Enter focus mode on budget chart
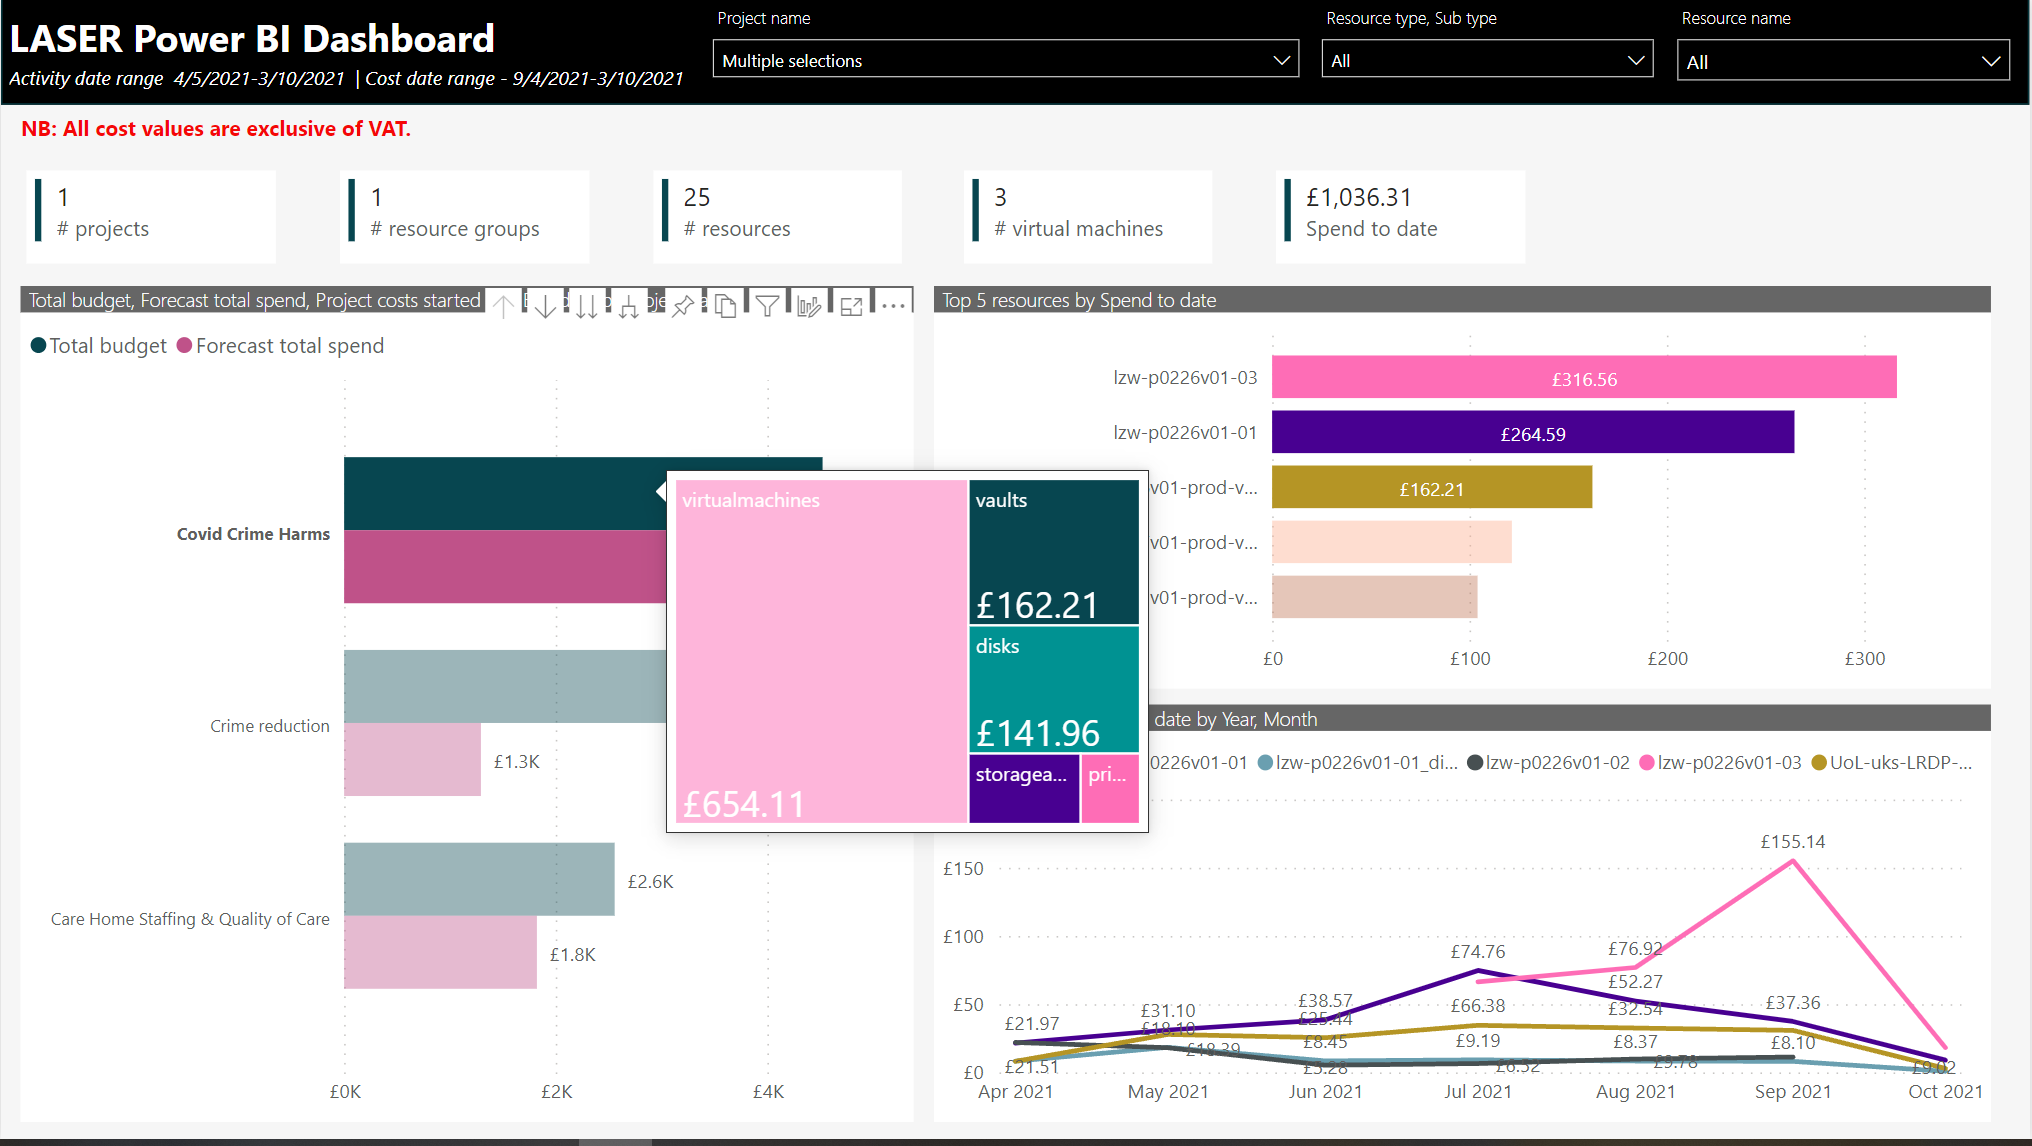Image resolution: width=2032 pixels, height=1146 pixels. click(x=851, y=305)
